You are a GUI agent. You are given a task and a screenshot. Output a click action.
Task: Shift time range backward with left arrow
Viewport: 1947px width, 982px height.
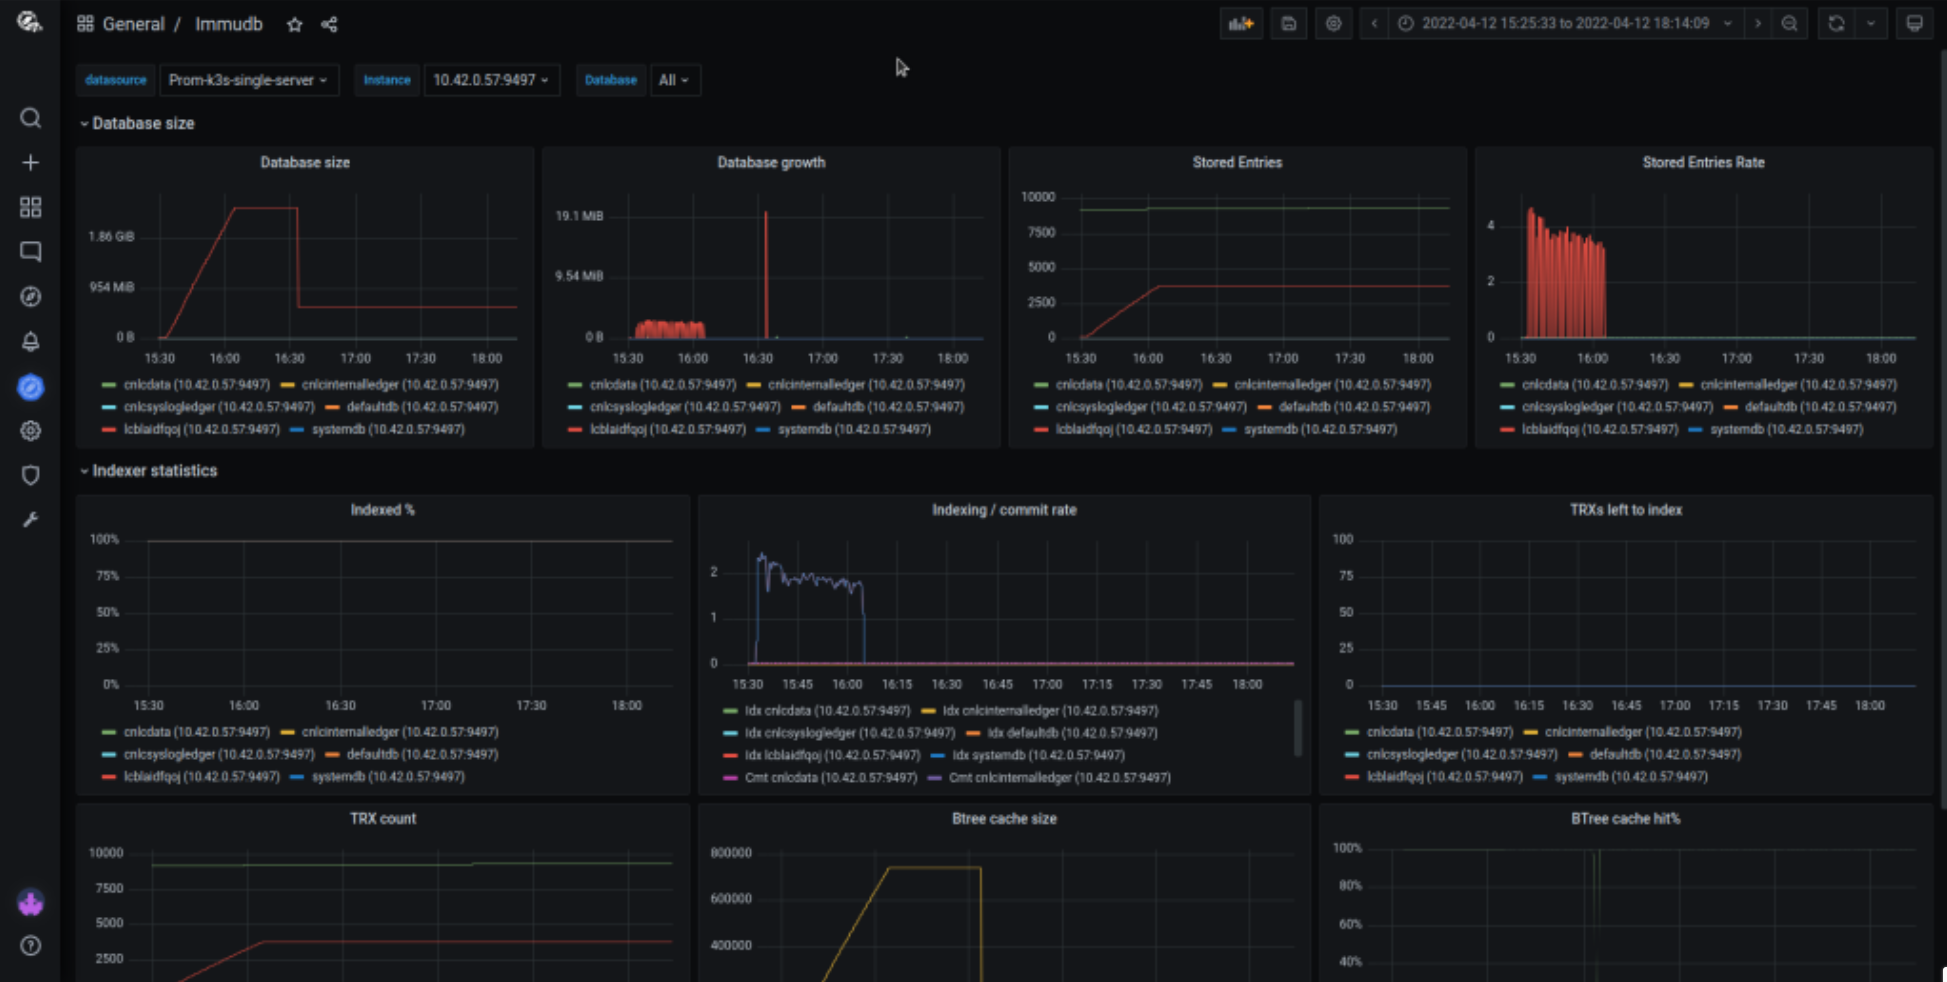click(1374, 23)
